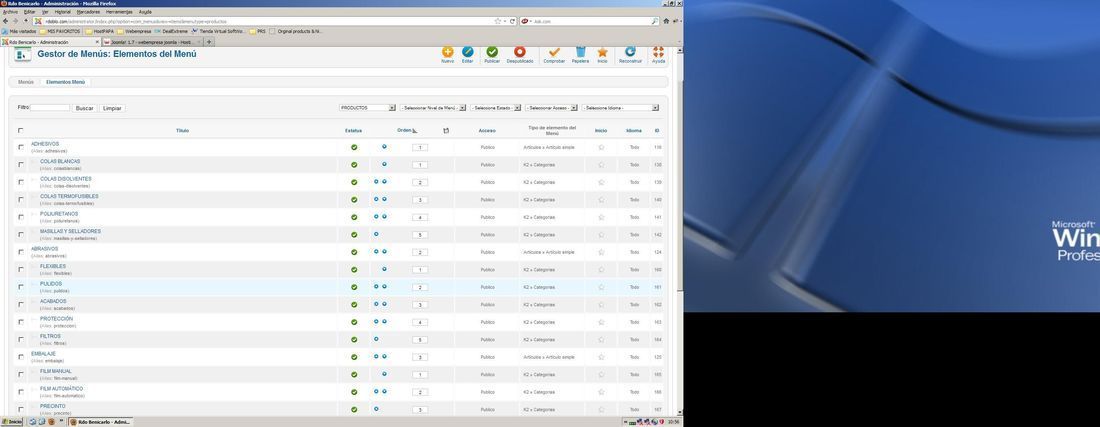Check the COLAS BLANCAS row checkbox
Image resolution: width=1100 pixels, height=427 pixels.
(x=21, y=165)
